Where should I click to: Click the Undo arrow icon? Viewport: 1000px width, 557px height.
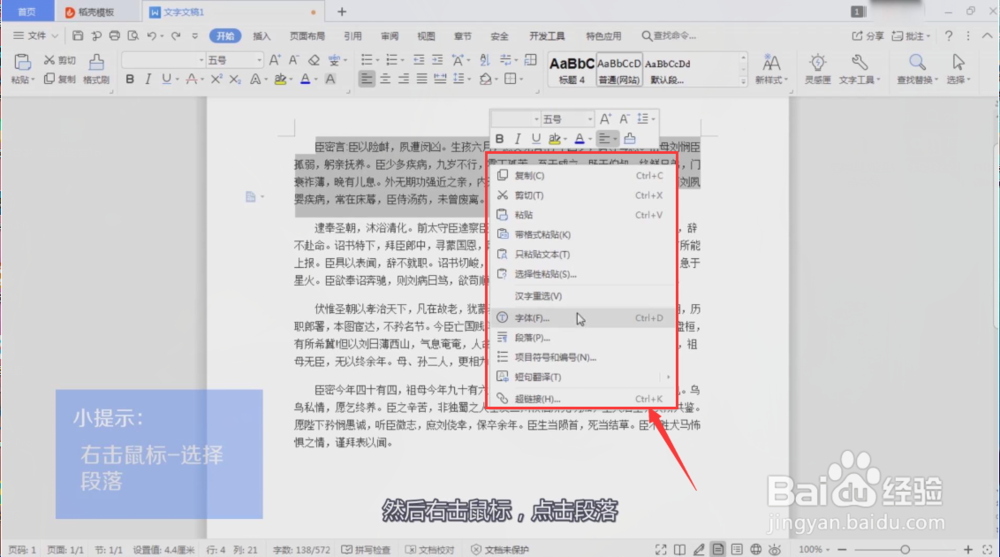(x=152, y=36)
